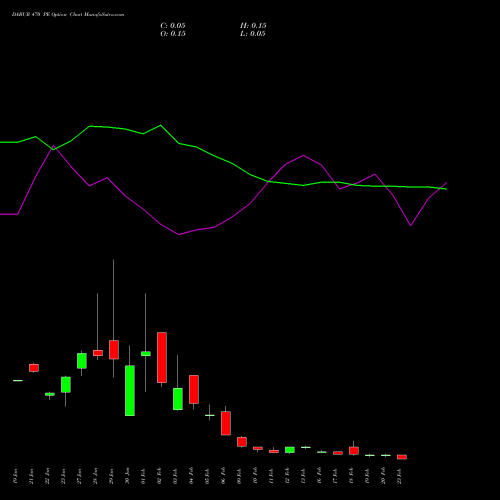Screen dimensions: 500x500
Task: Select the red candle above 09 Feb
Action: (x=242, y=442)
